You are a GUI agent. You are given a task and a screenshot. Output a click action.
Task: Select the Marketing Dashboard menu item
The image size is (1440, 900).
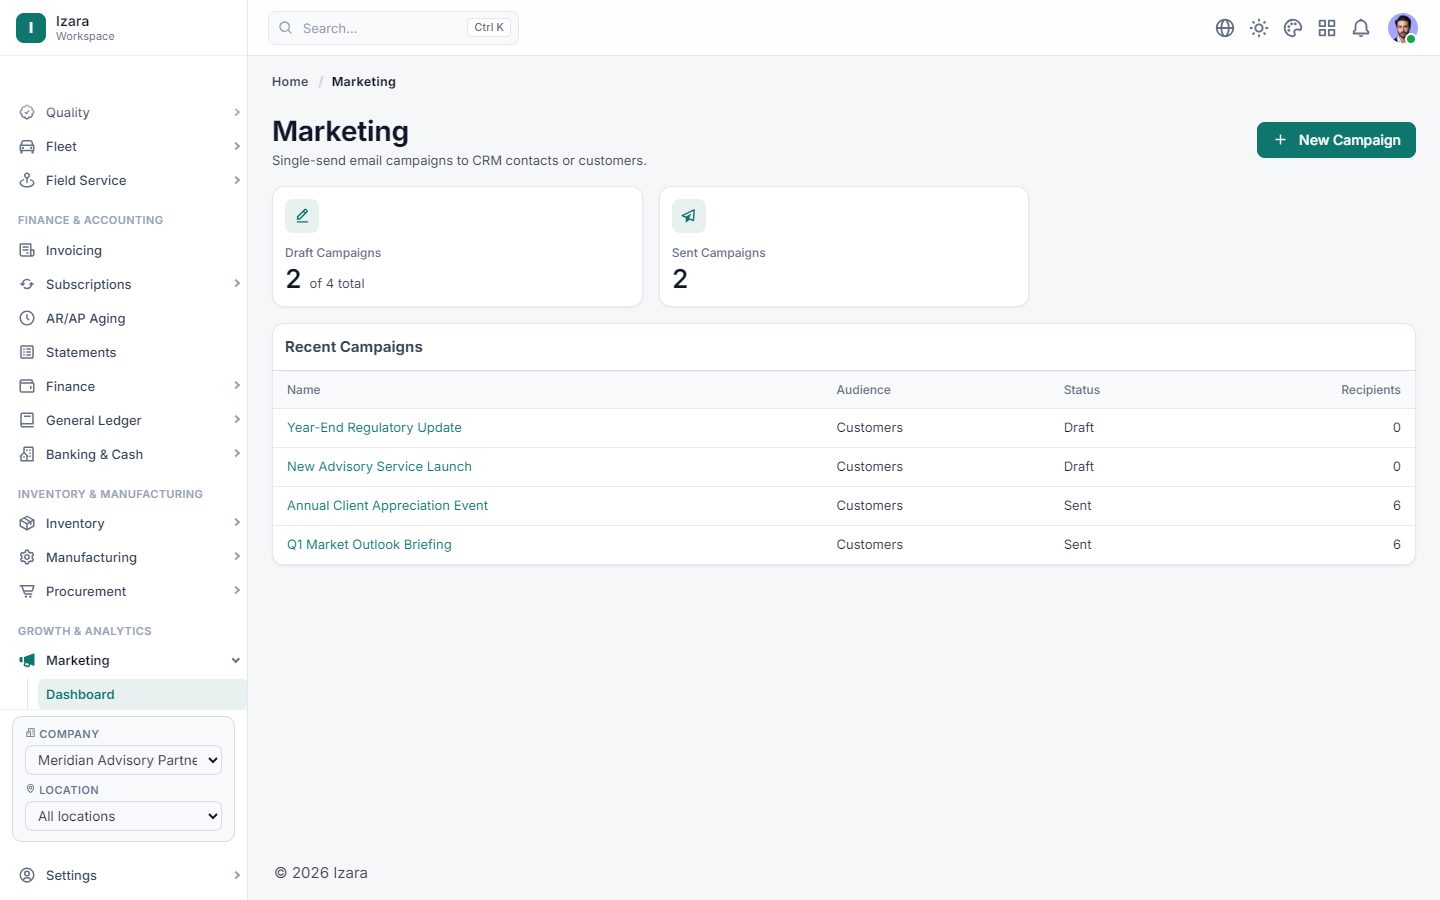tap(142, 694)
